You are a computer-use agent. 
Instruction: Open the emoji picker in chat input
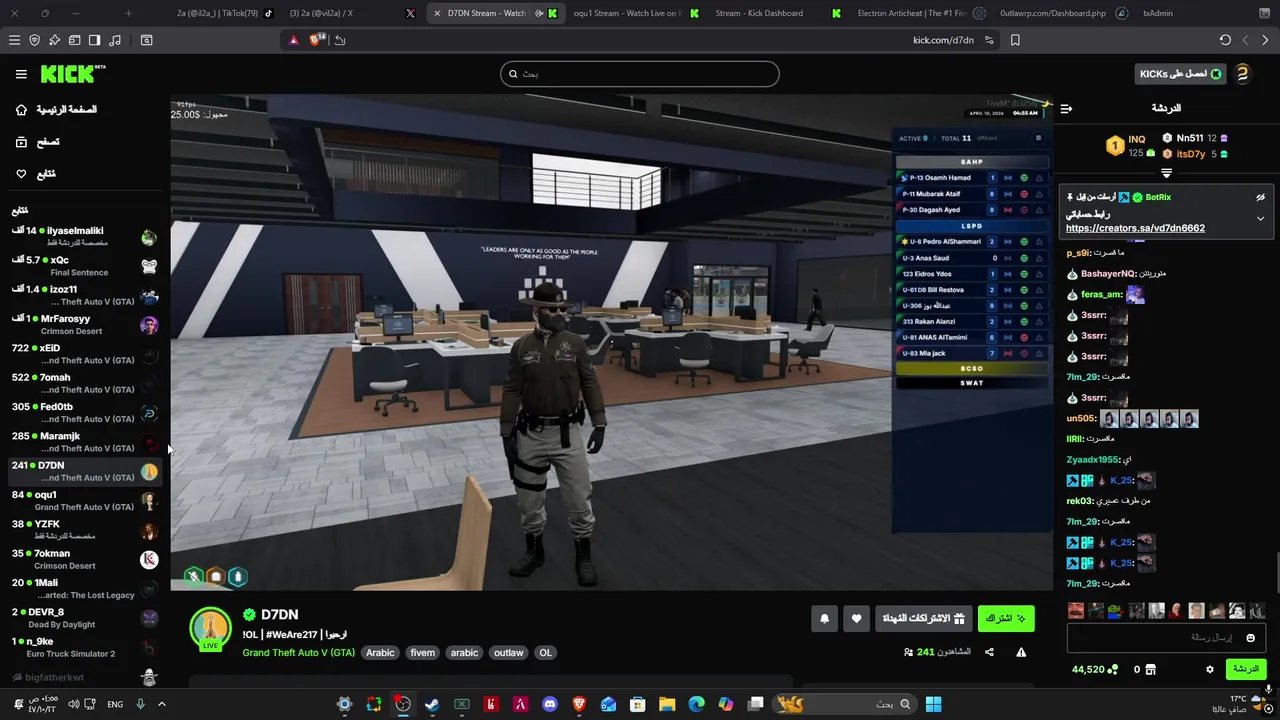1250,637
